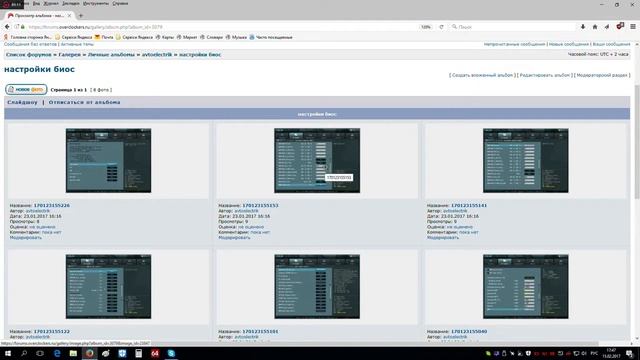
Task: Open the 'Маркет' bookmark
Action: pos(187,37)
